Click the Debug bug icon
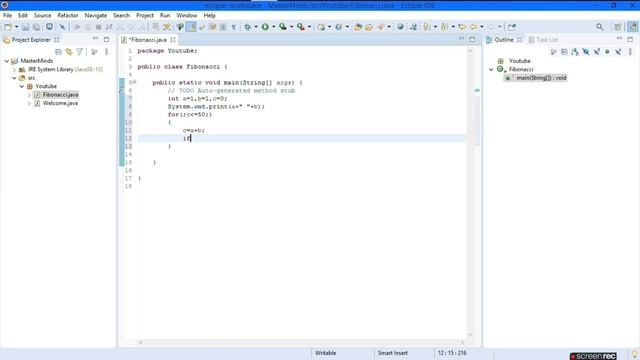The width and height of the screenshot is (640, 360). pyautogui.click(x=248, y=27)
